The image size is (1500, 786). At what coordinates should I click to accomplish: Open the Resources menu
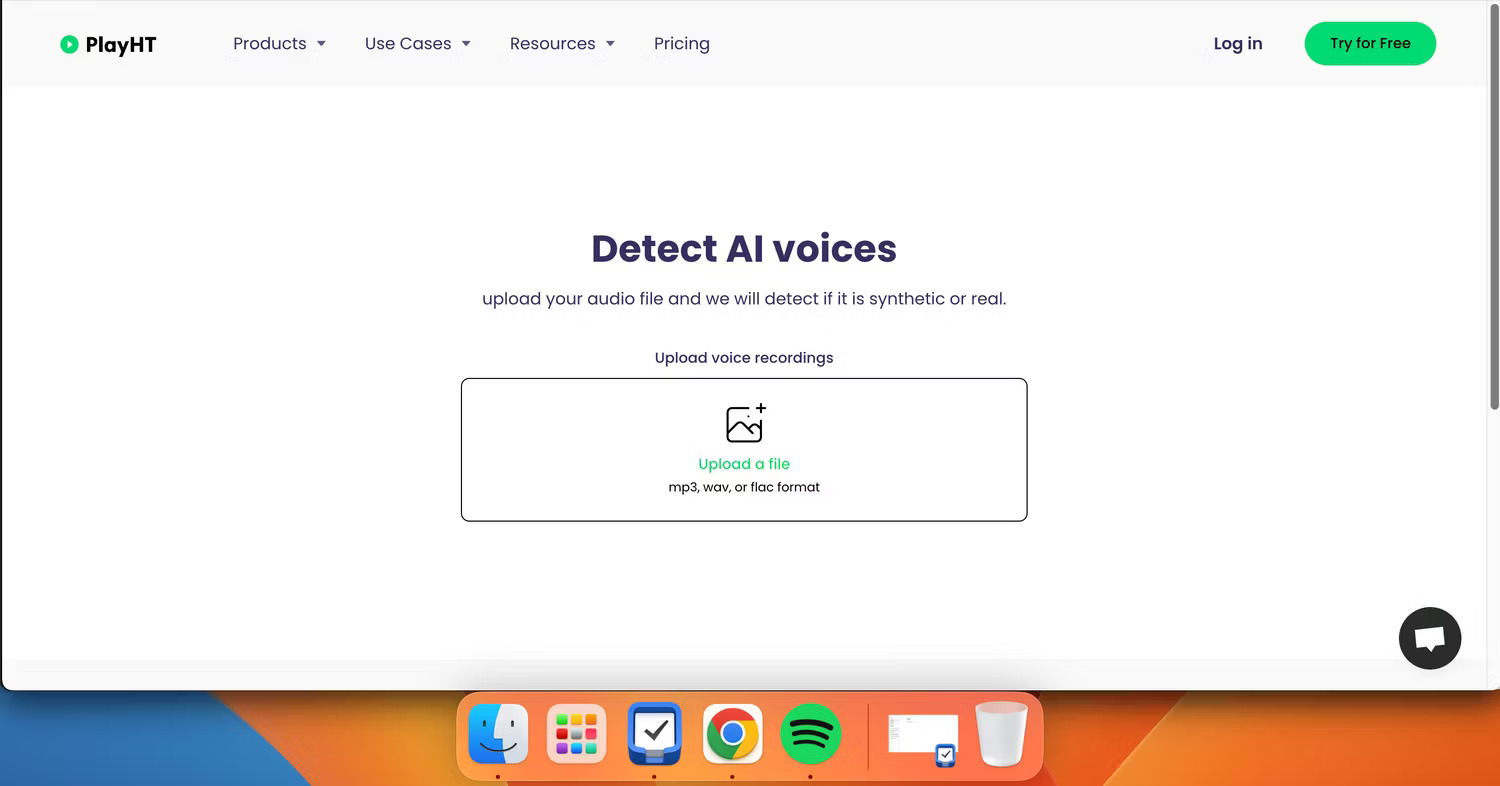point(552,44)
